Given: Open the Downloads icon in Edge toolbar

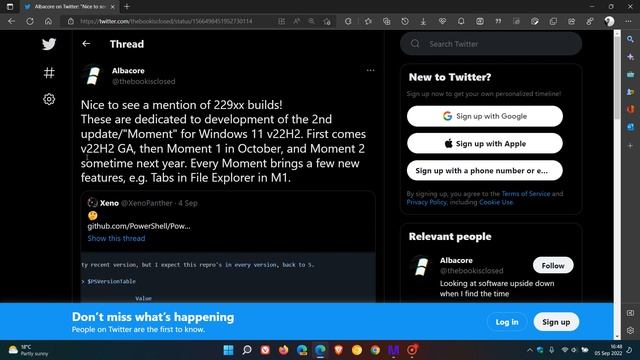Looking at the screenshot, I should tap(423, 21).
